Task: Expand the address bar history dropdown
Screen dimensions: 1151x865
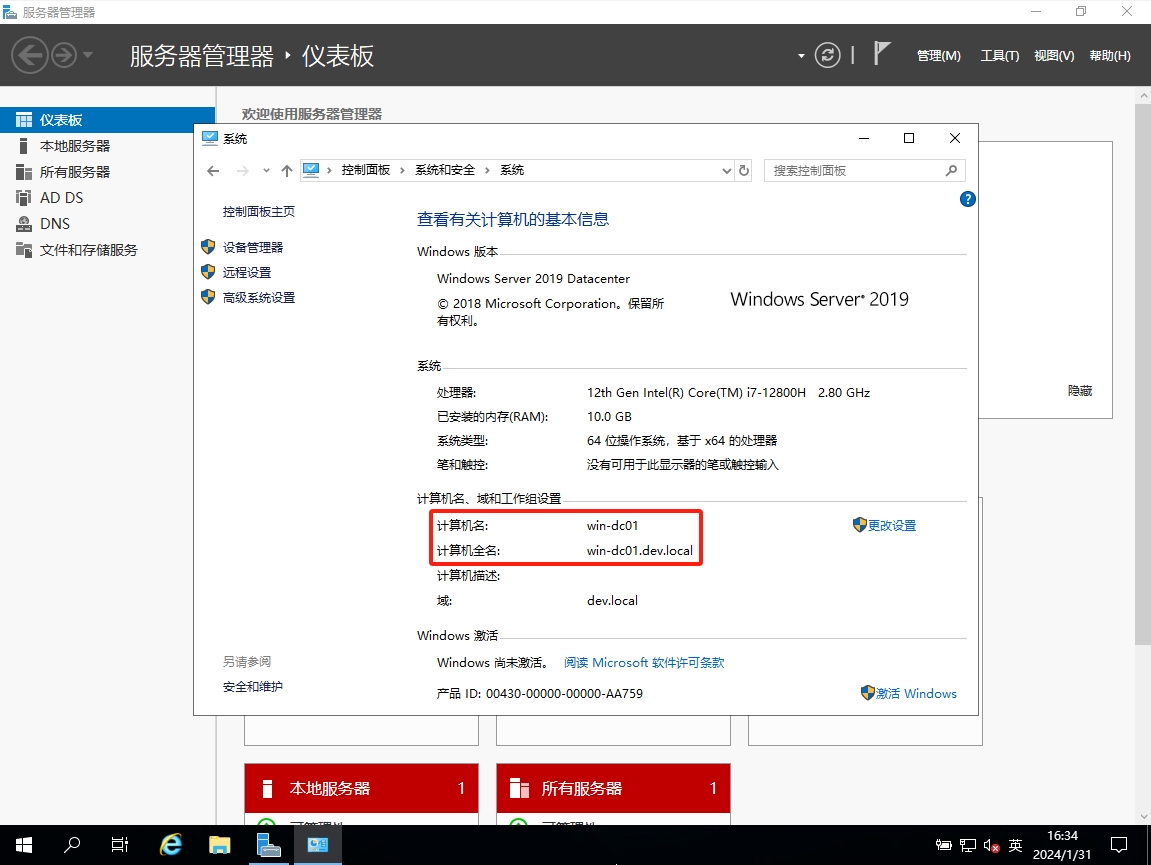Action: [x=727, y=171]
